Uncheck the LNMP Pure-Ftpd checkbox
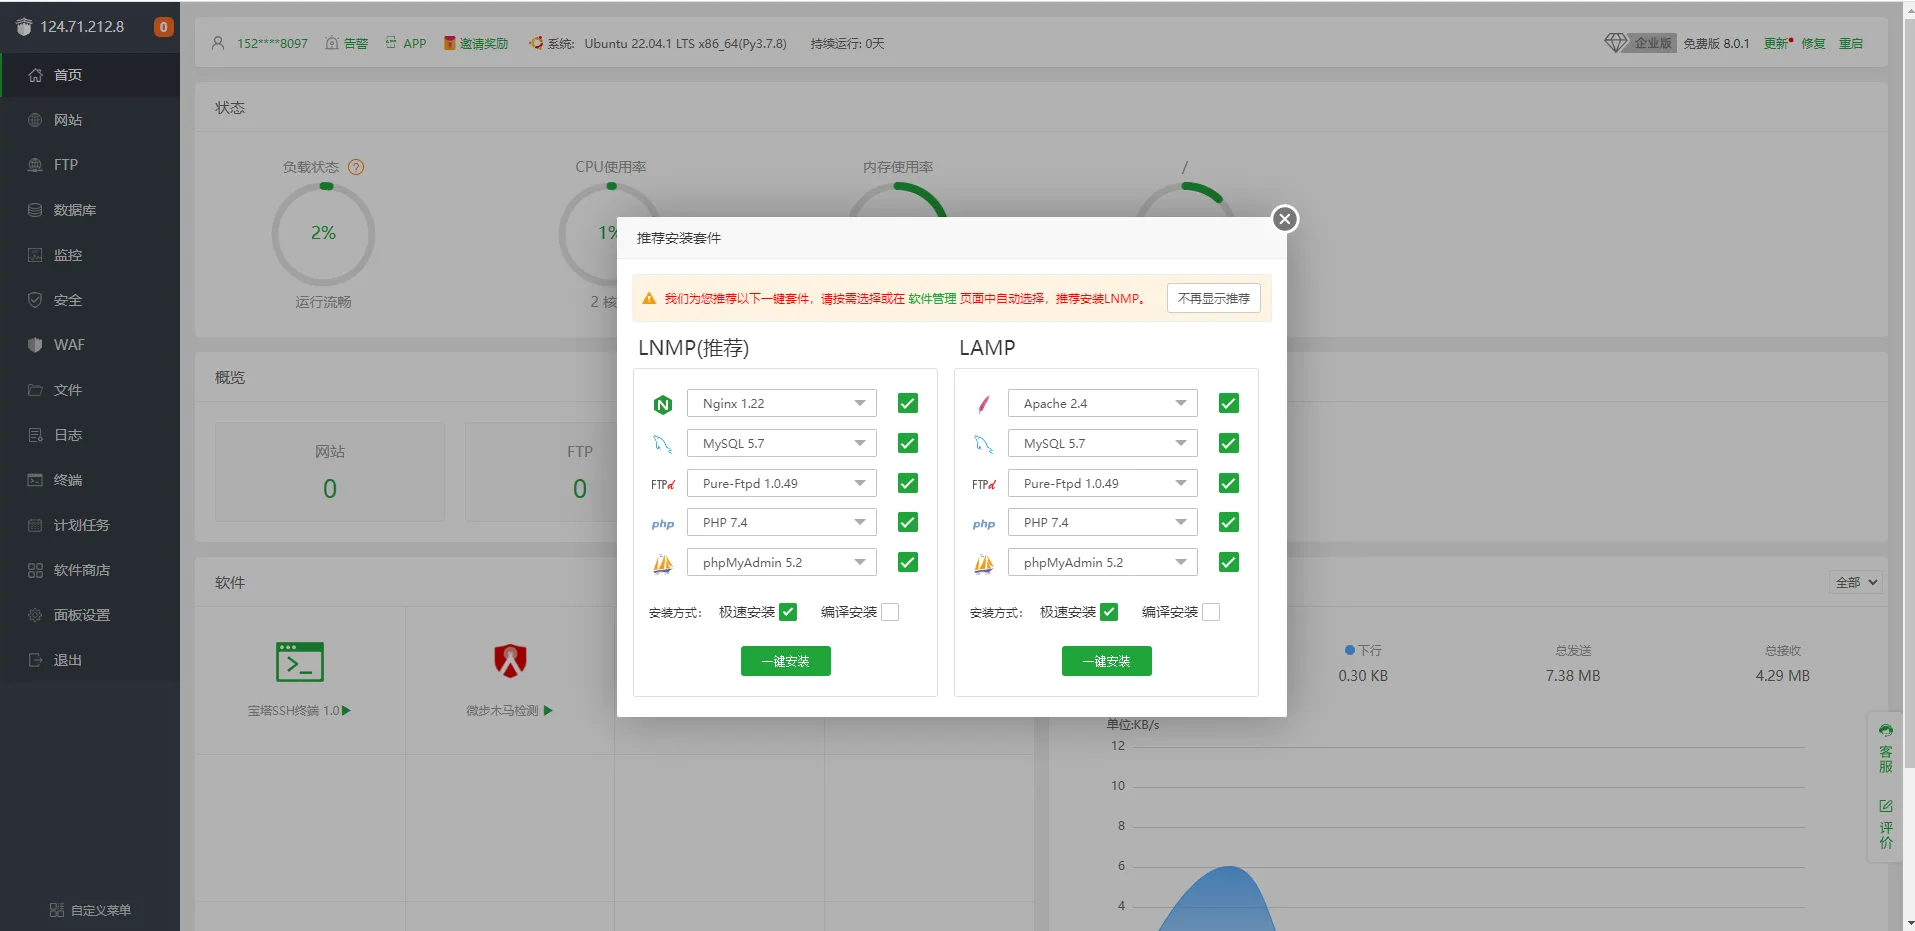The image size is (1915, 931). [908, 483]
